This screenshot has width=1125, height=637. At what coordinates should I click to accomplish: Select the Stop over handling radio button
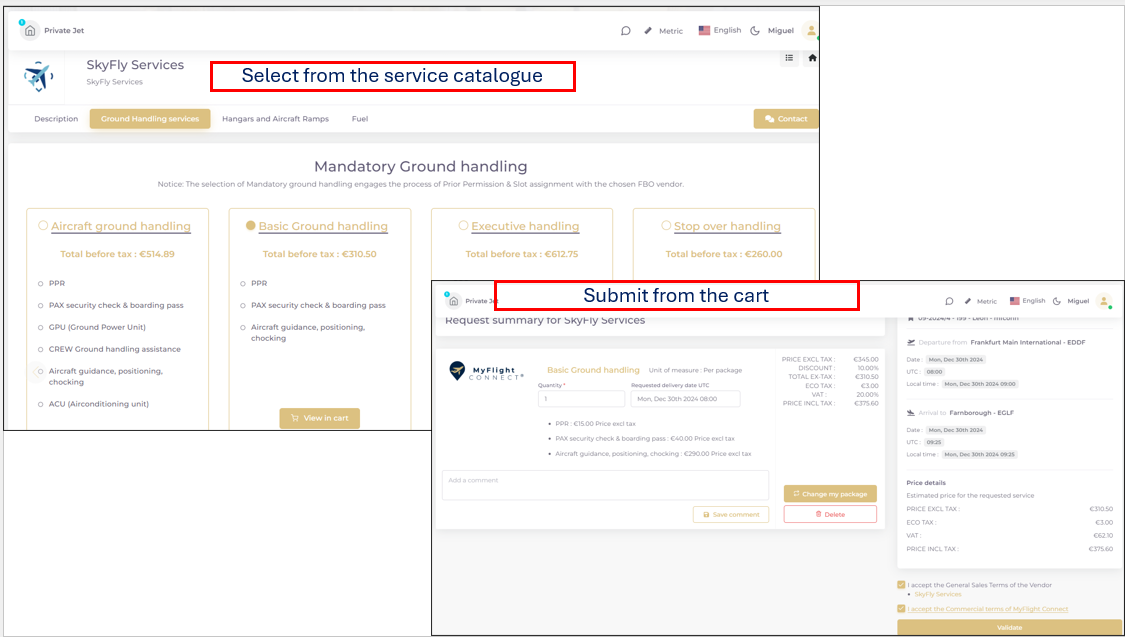[666, 225]
